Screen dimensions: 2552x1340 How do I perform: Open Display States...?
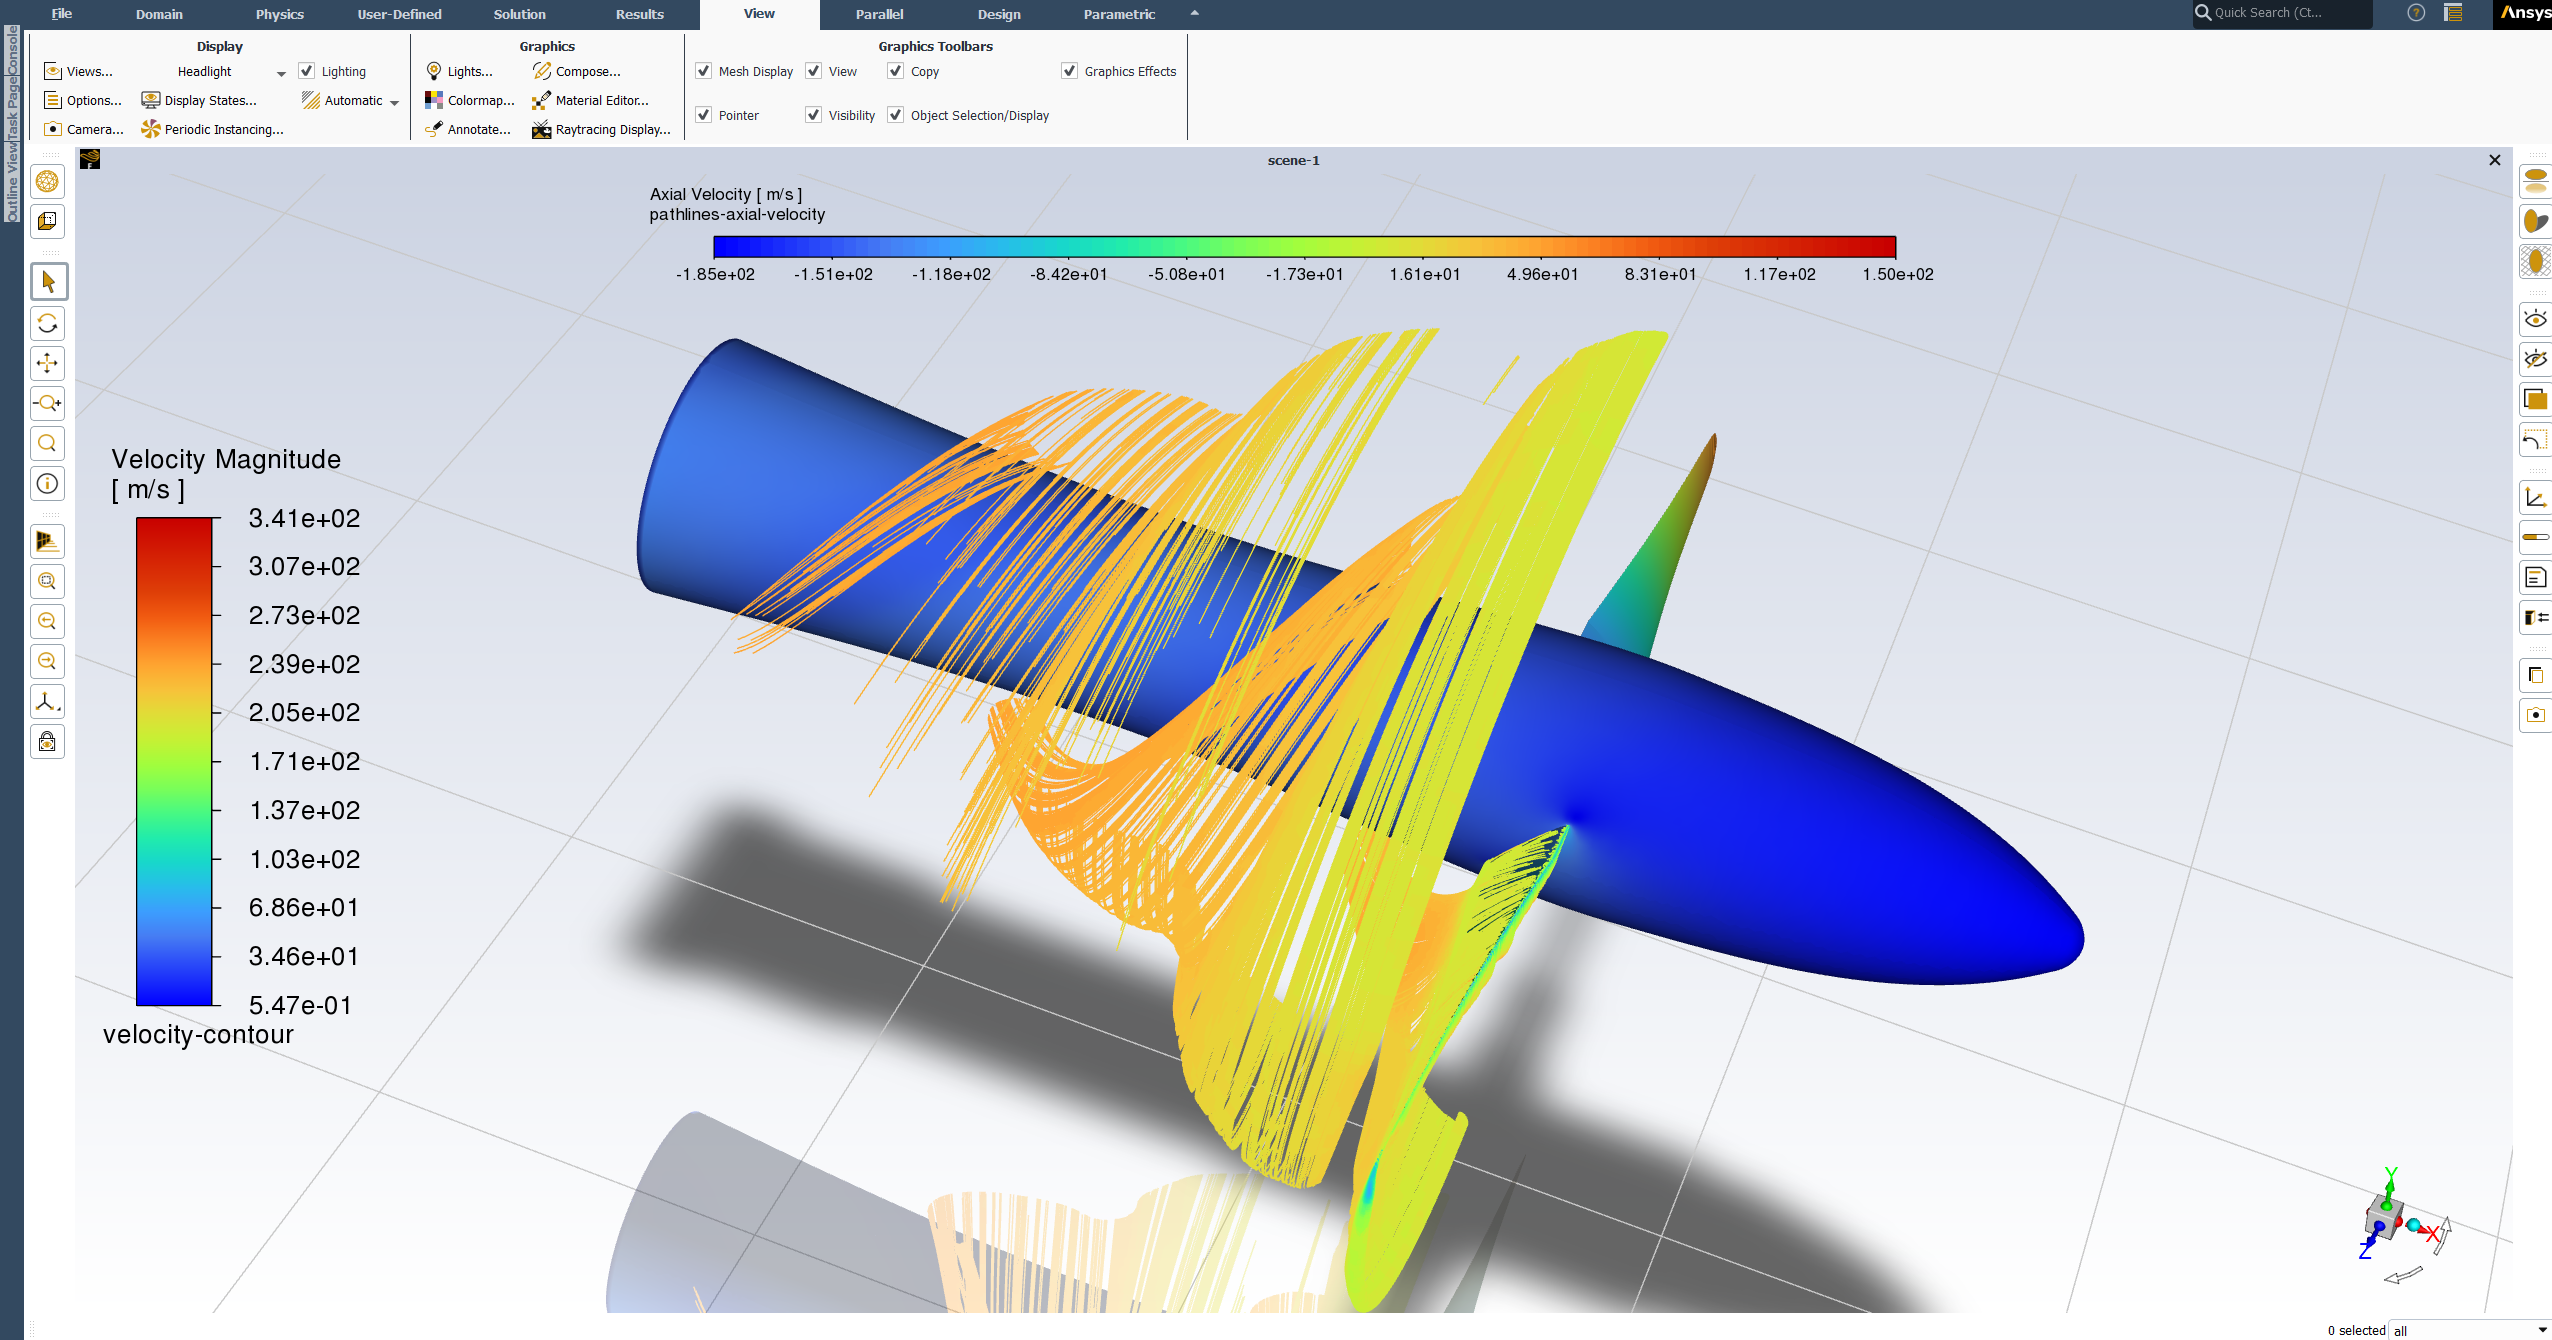(199, 101)
